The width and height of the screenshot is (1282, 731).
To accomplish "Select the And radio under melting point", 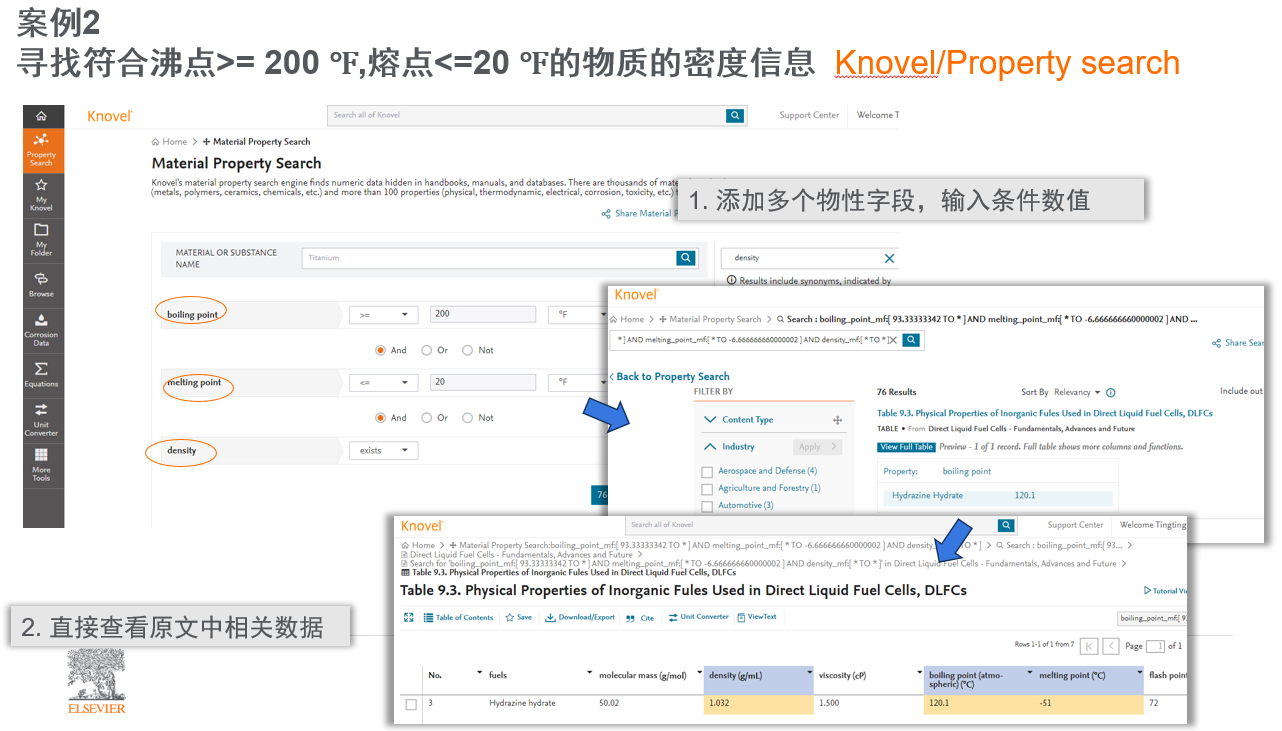I will coord(381,417).
